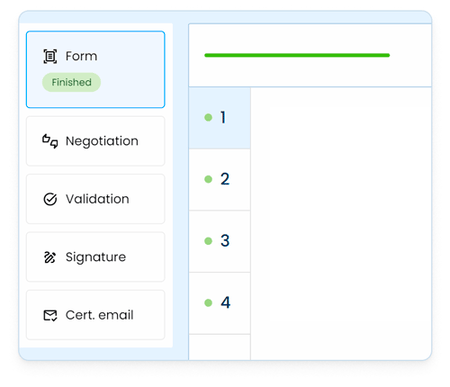The height and width of the screenshot is (387, 450).
Task: Open the Form step card
Action: [95, 70]
